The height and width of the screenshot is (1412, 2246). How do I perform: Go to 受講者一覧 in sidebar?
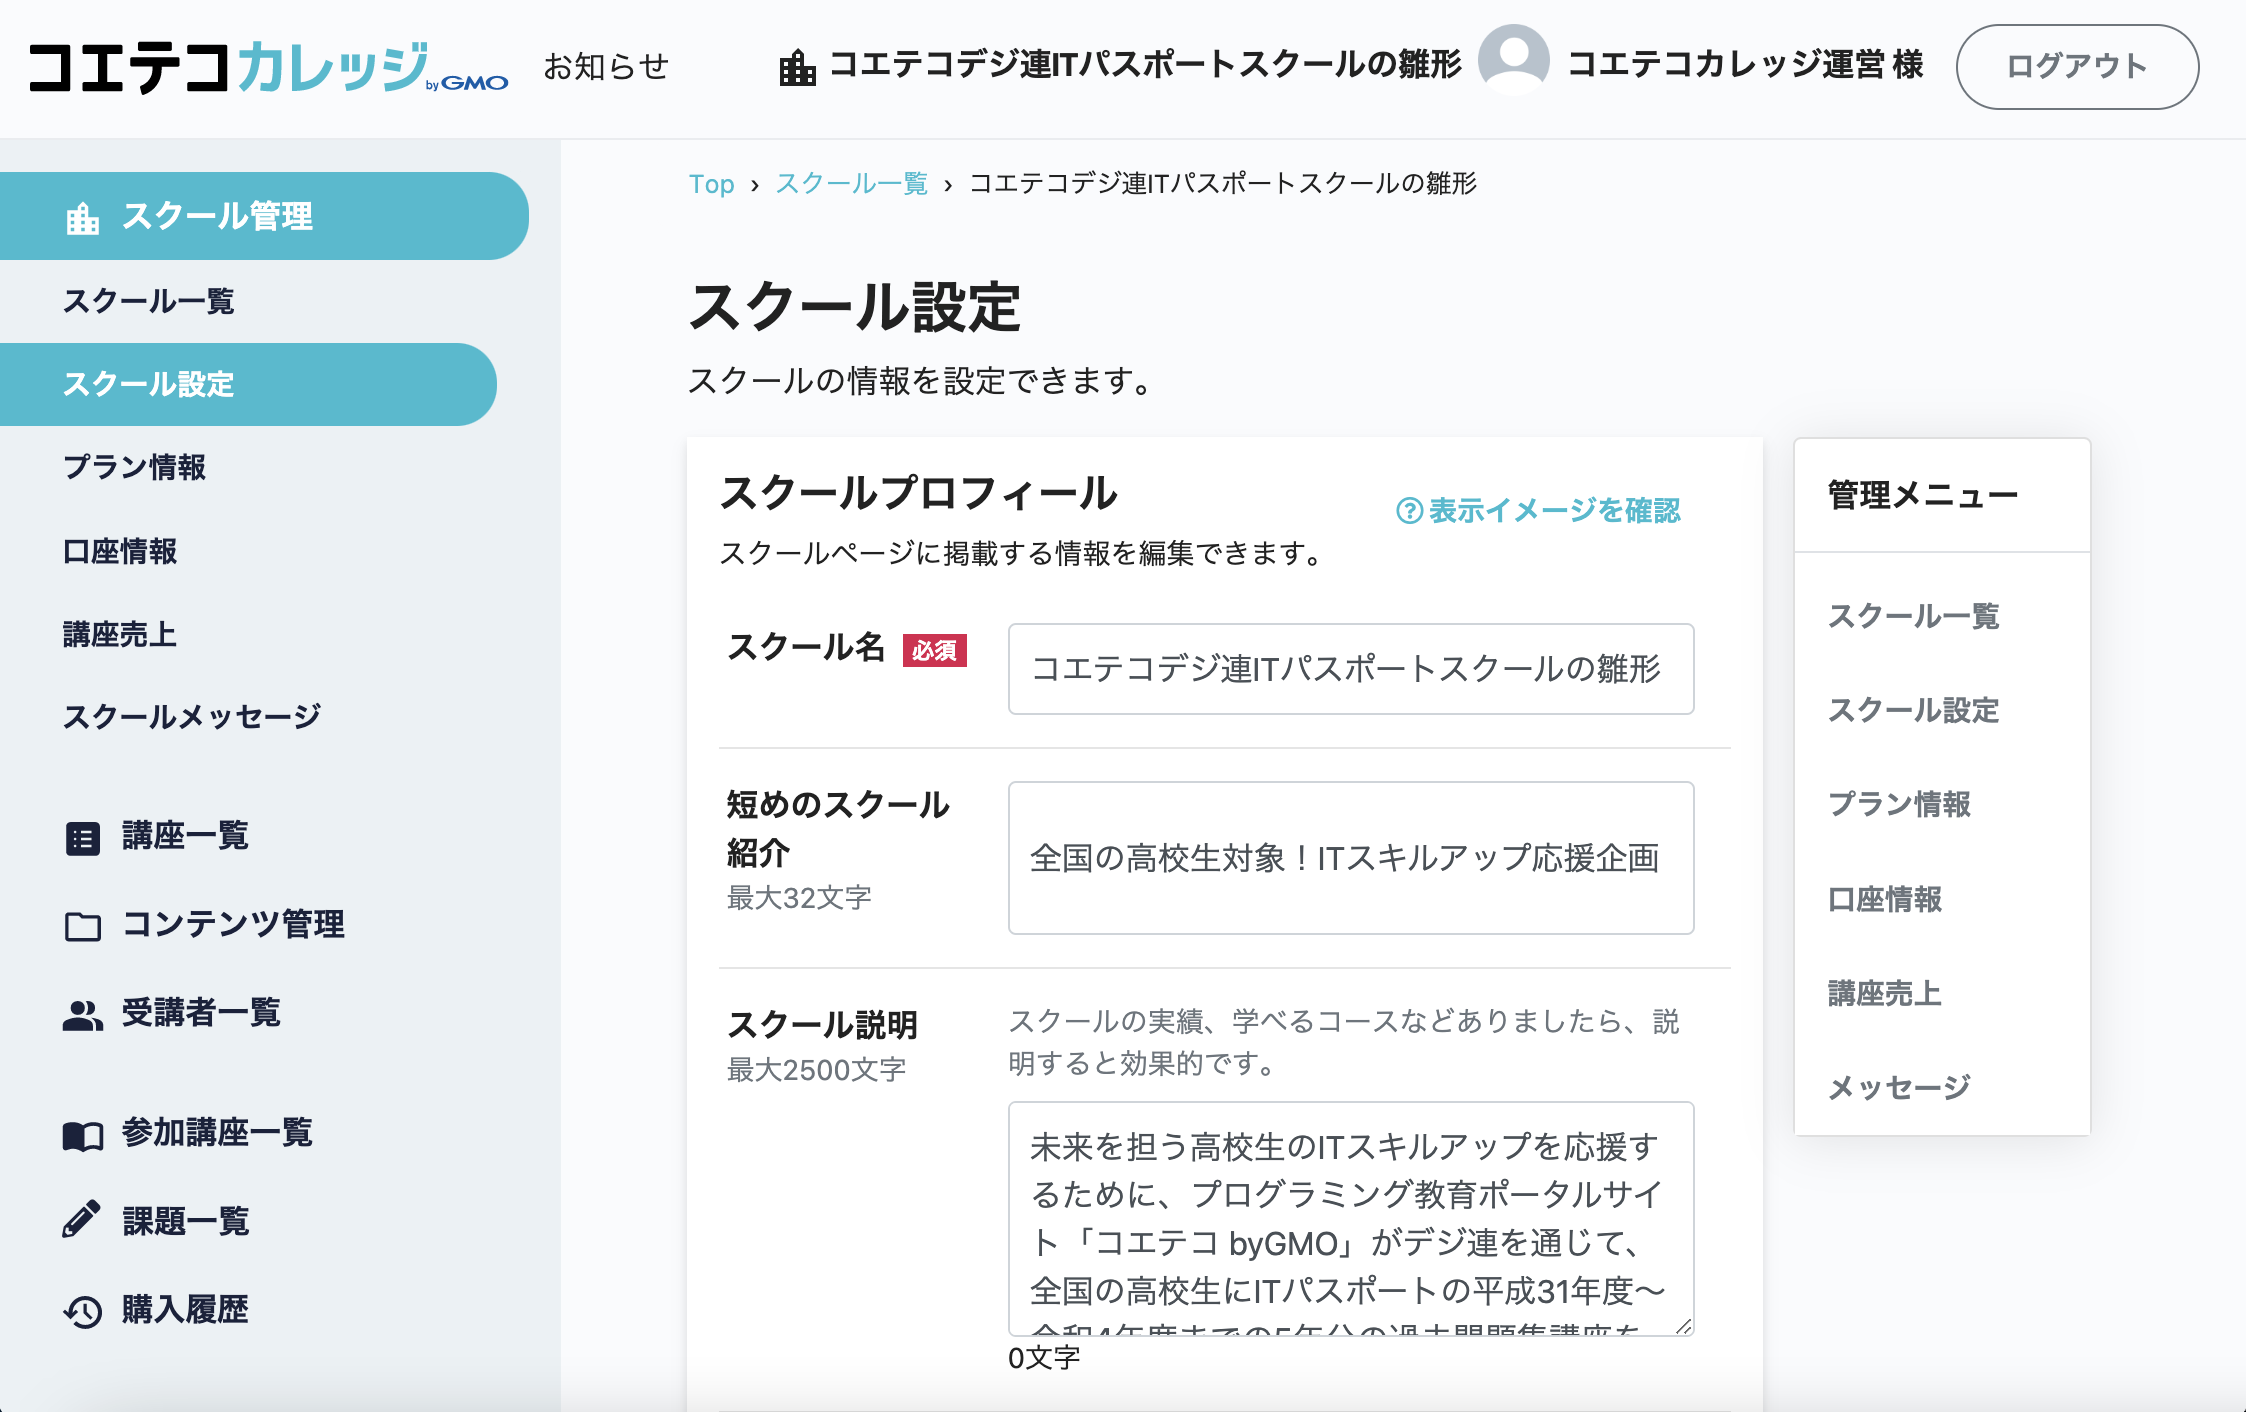[201, 1013]
